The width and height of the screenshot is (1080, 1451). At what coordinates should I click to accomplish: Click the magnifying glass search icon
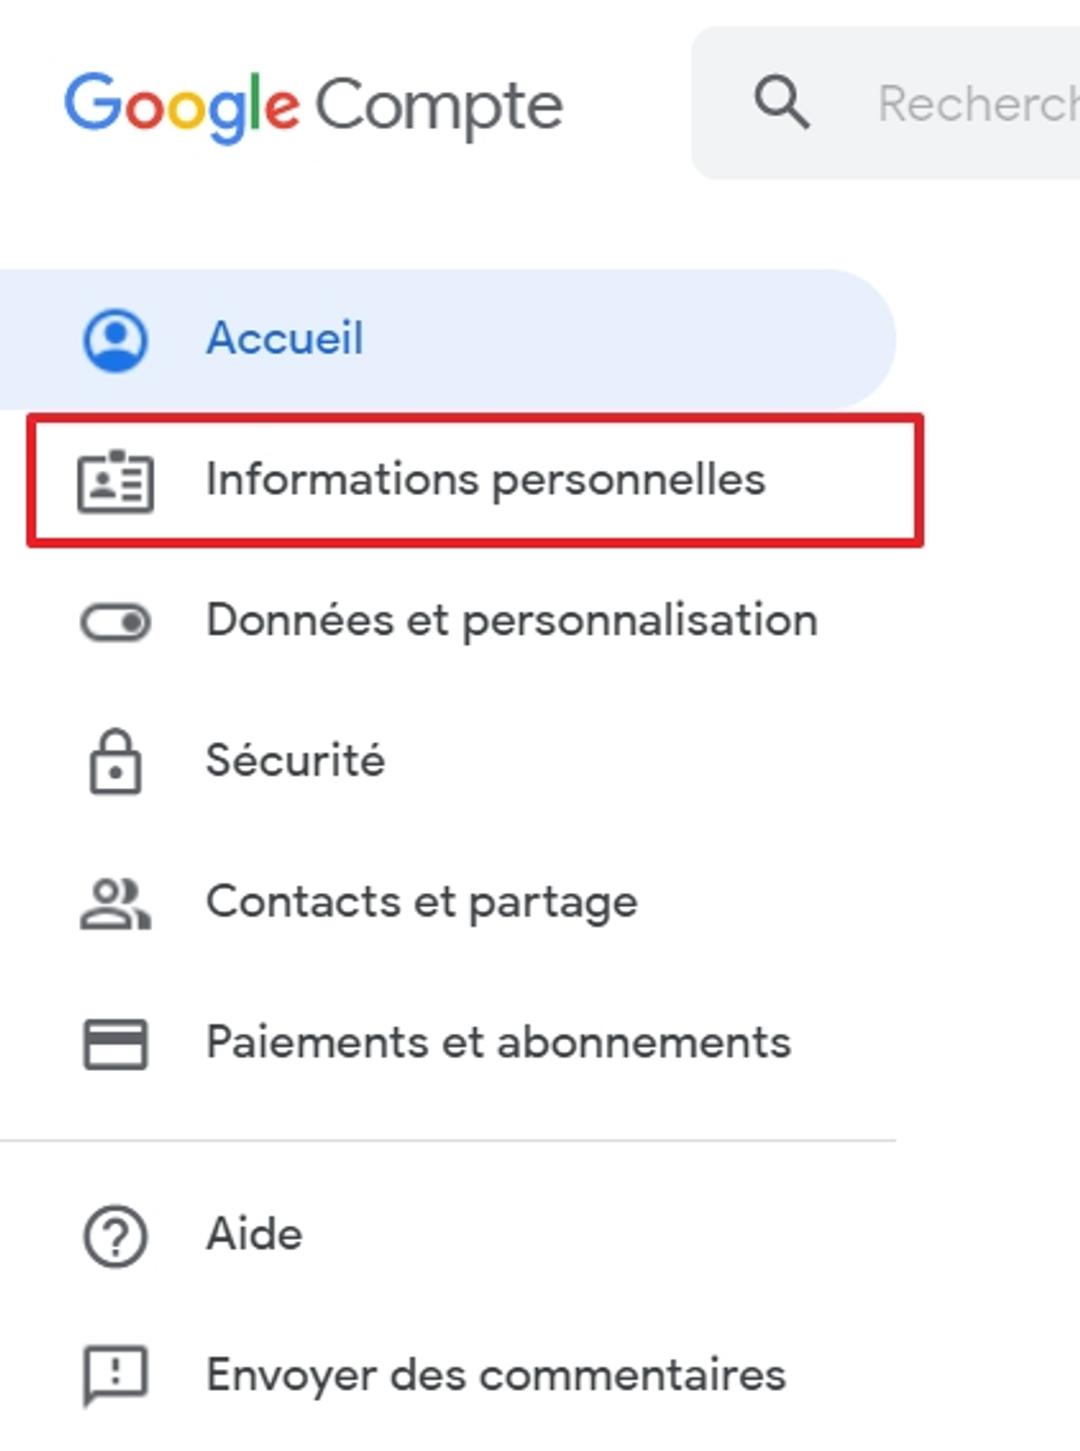click(x=781, y=102)
